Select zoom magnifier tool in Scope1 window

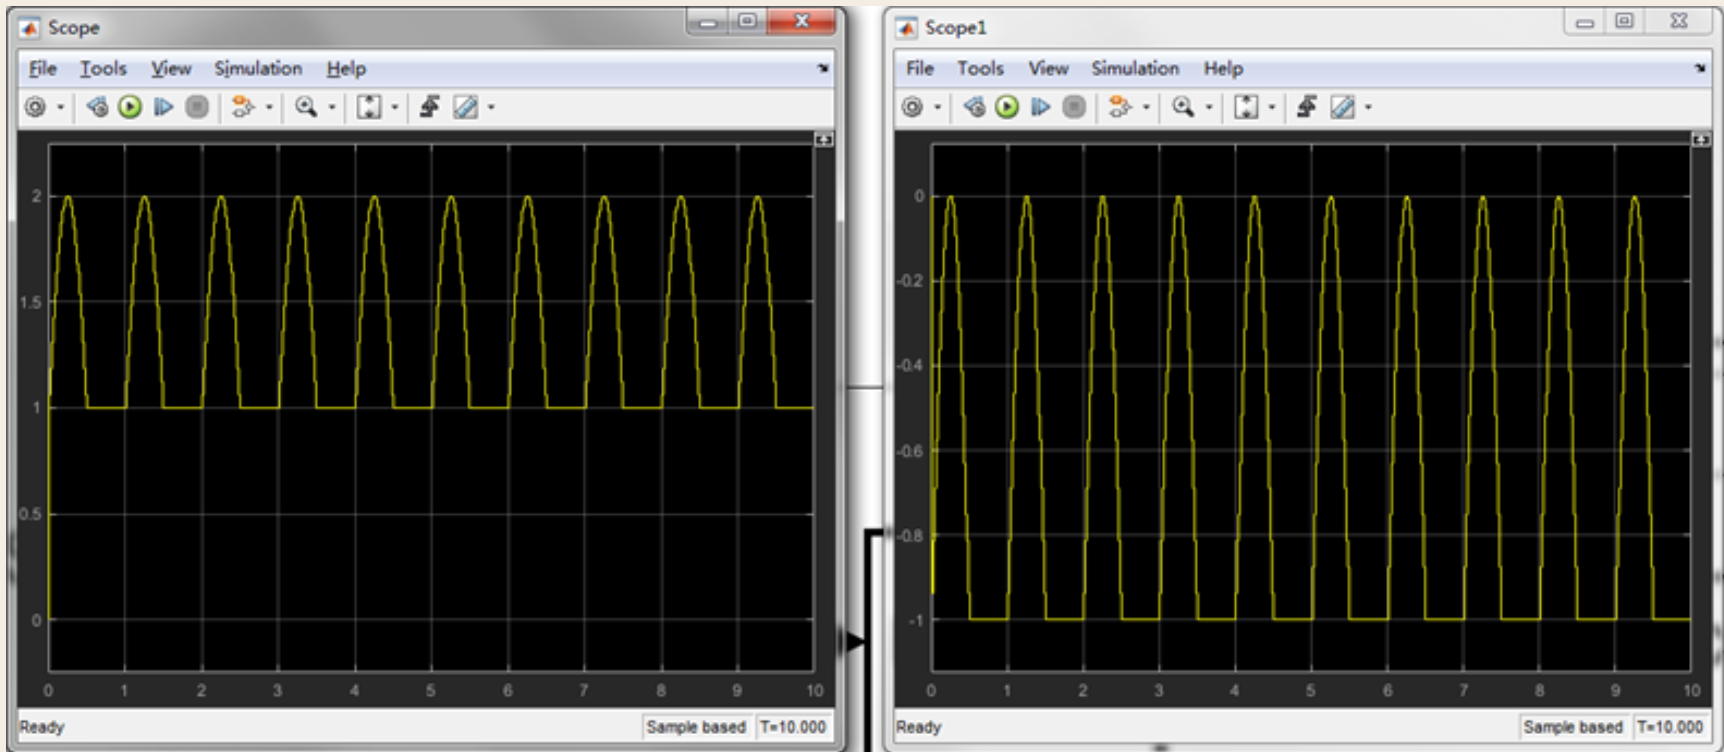pos(1183,107)
